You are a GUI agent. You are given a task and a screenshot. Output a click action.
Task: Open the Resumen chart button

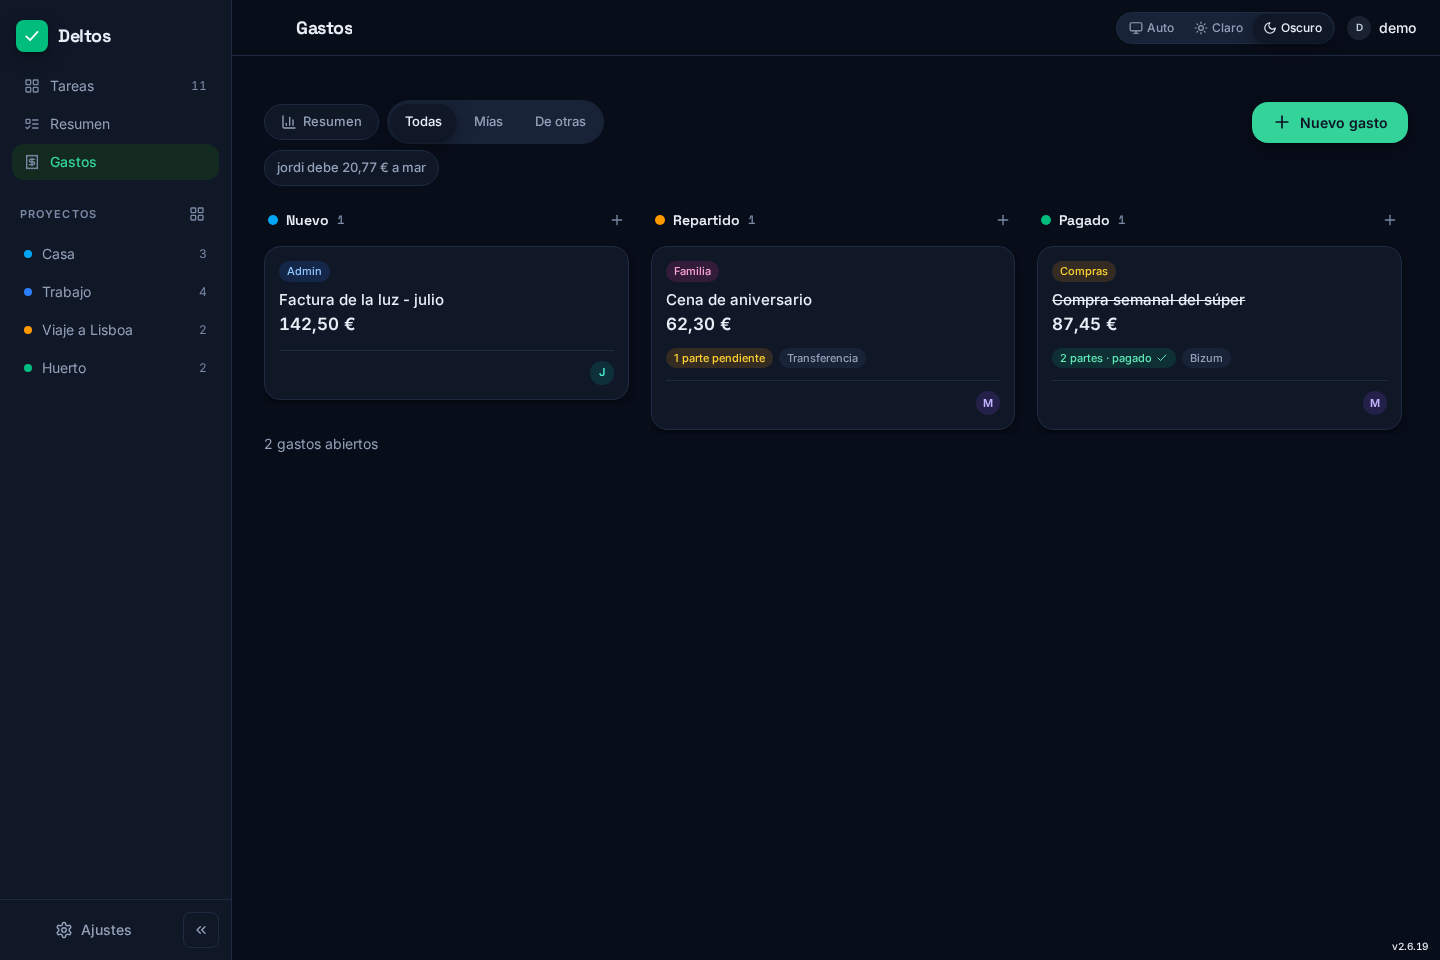coord(321,122)
